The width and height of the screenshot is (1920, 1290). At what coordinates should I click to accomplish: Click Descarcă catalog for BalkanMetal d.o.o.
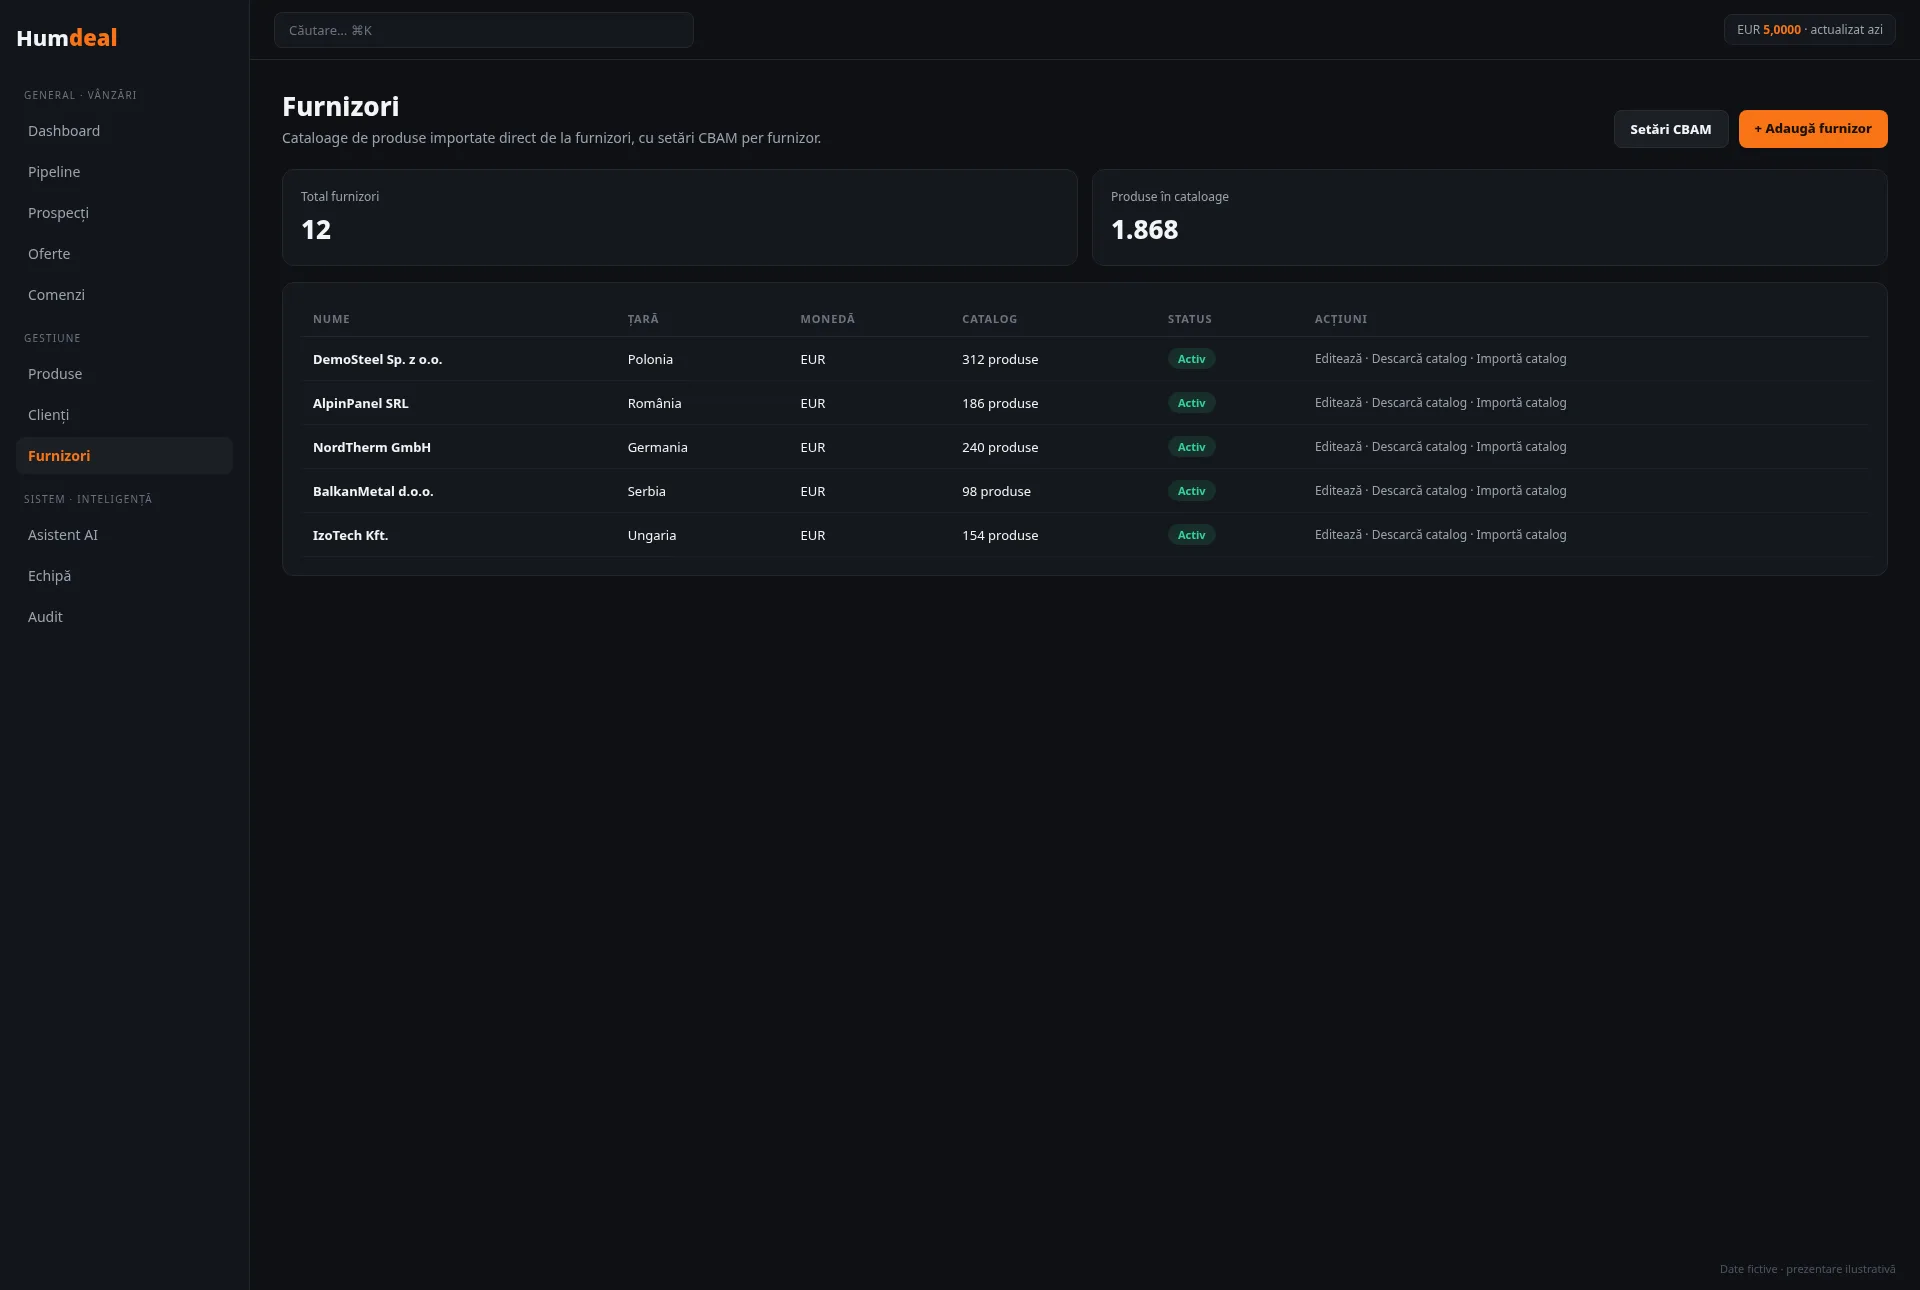1419,491
